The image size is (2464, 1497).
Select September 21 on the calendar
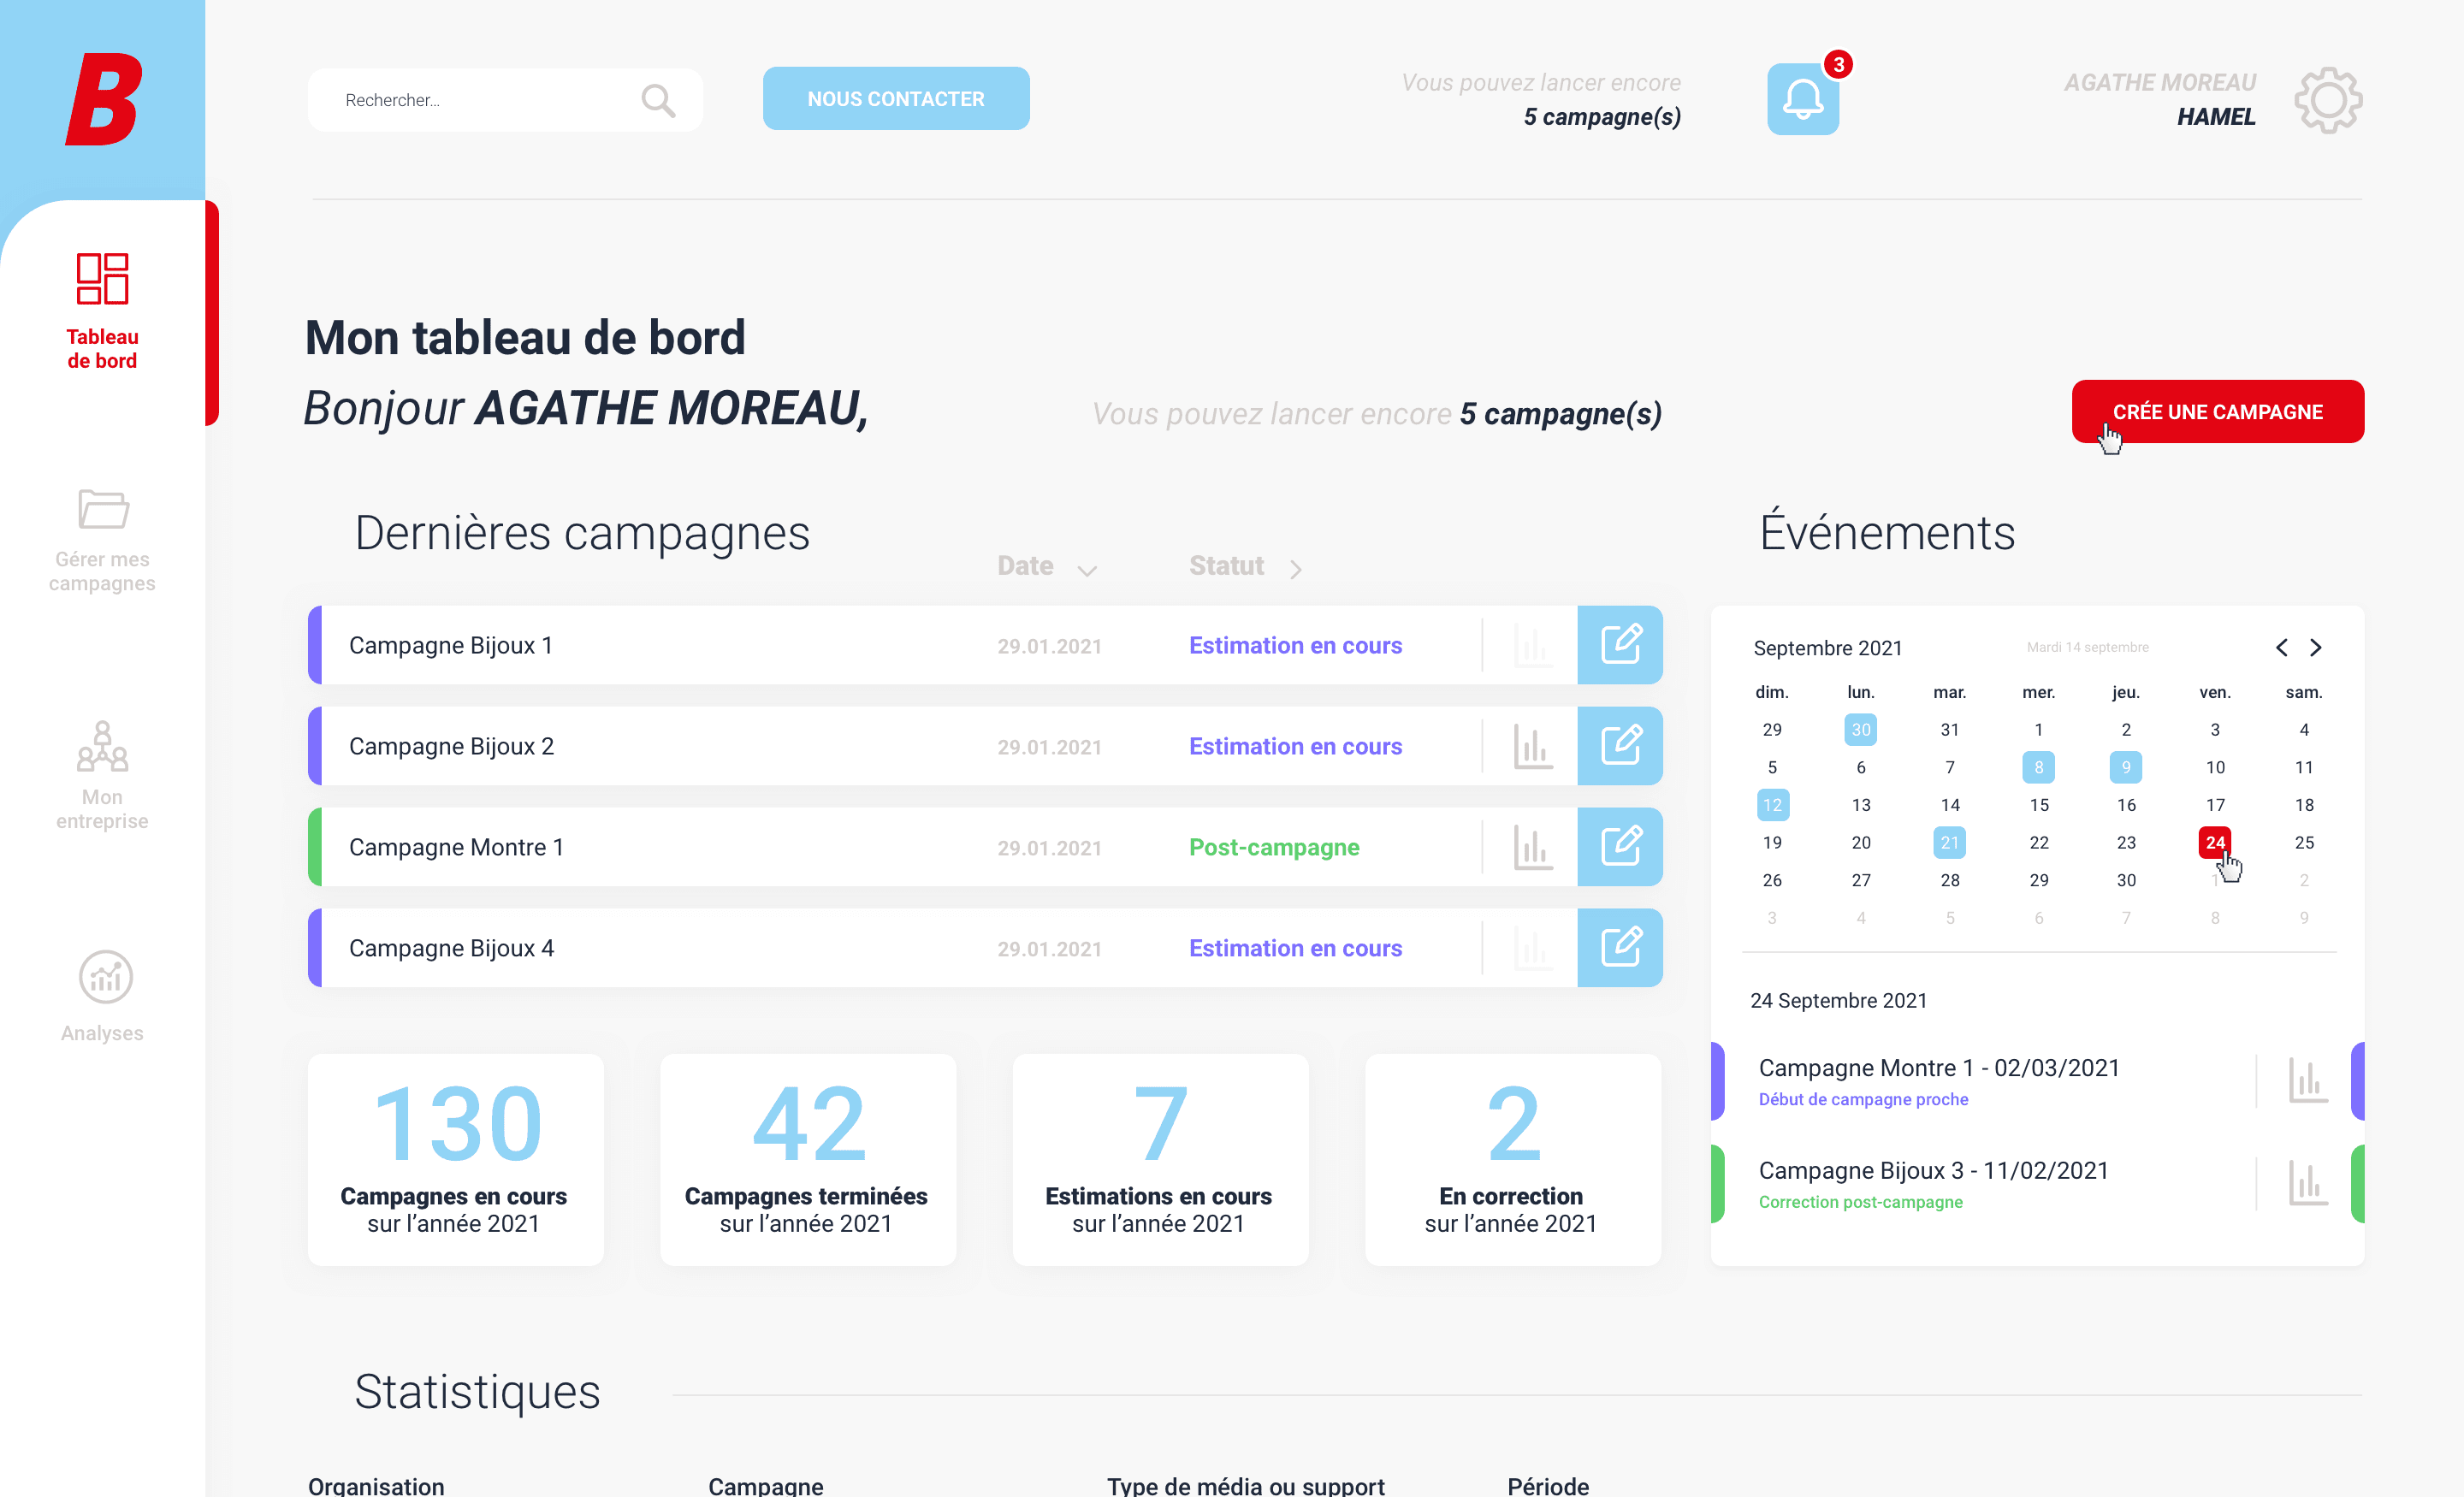point(1949,842)
